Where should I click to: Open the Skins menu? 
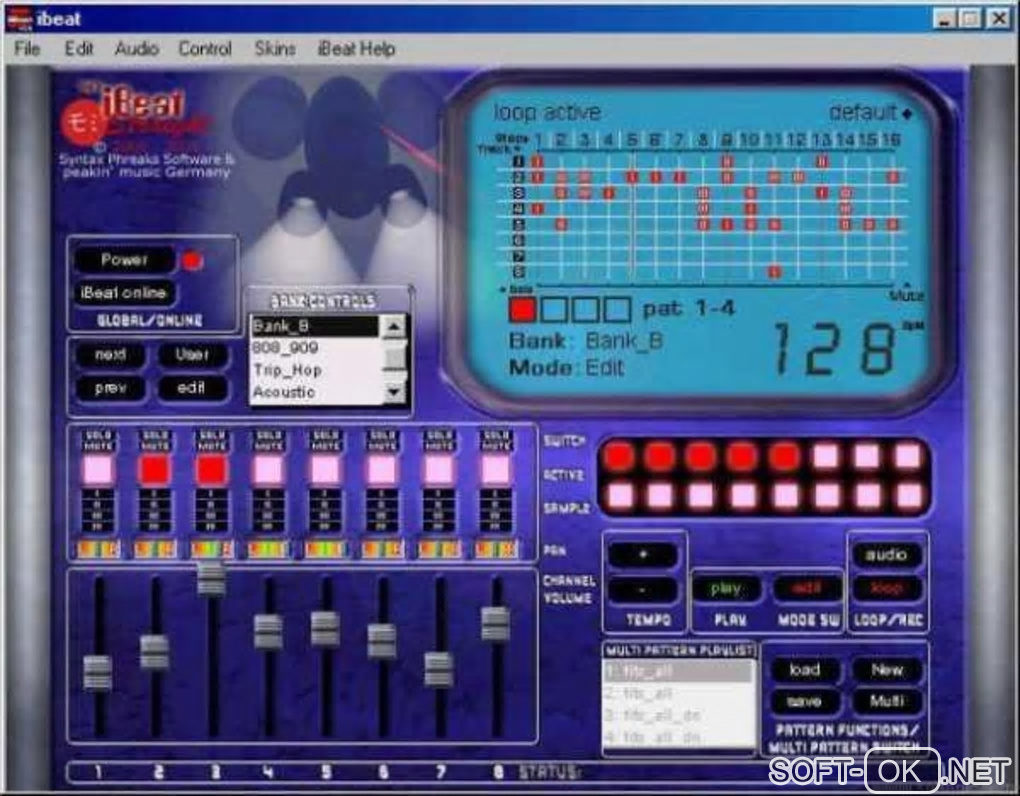point(275,49)
